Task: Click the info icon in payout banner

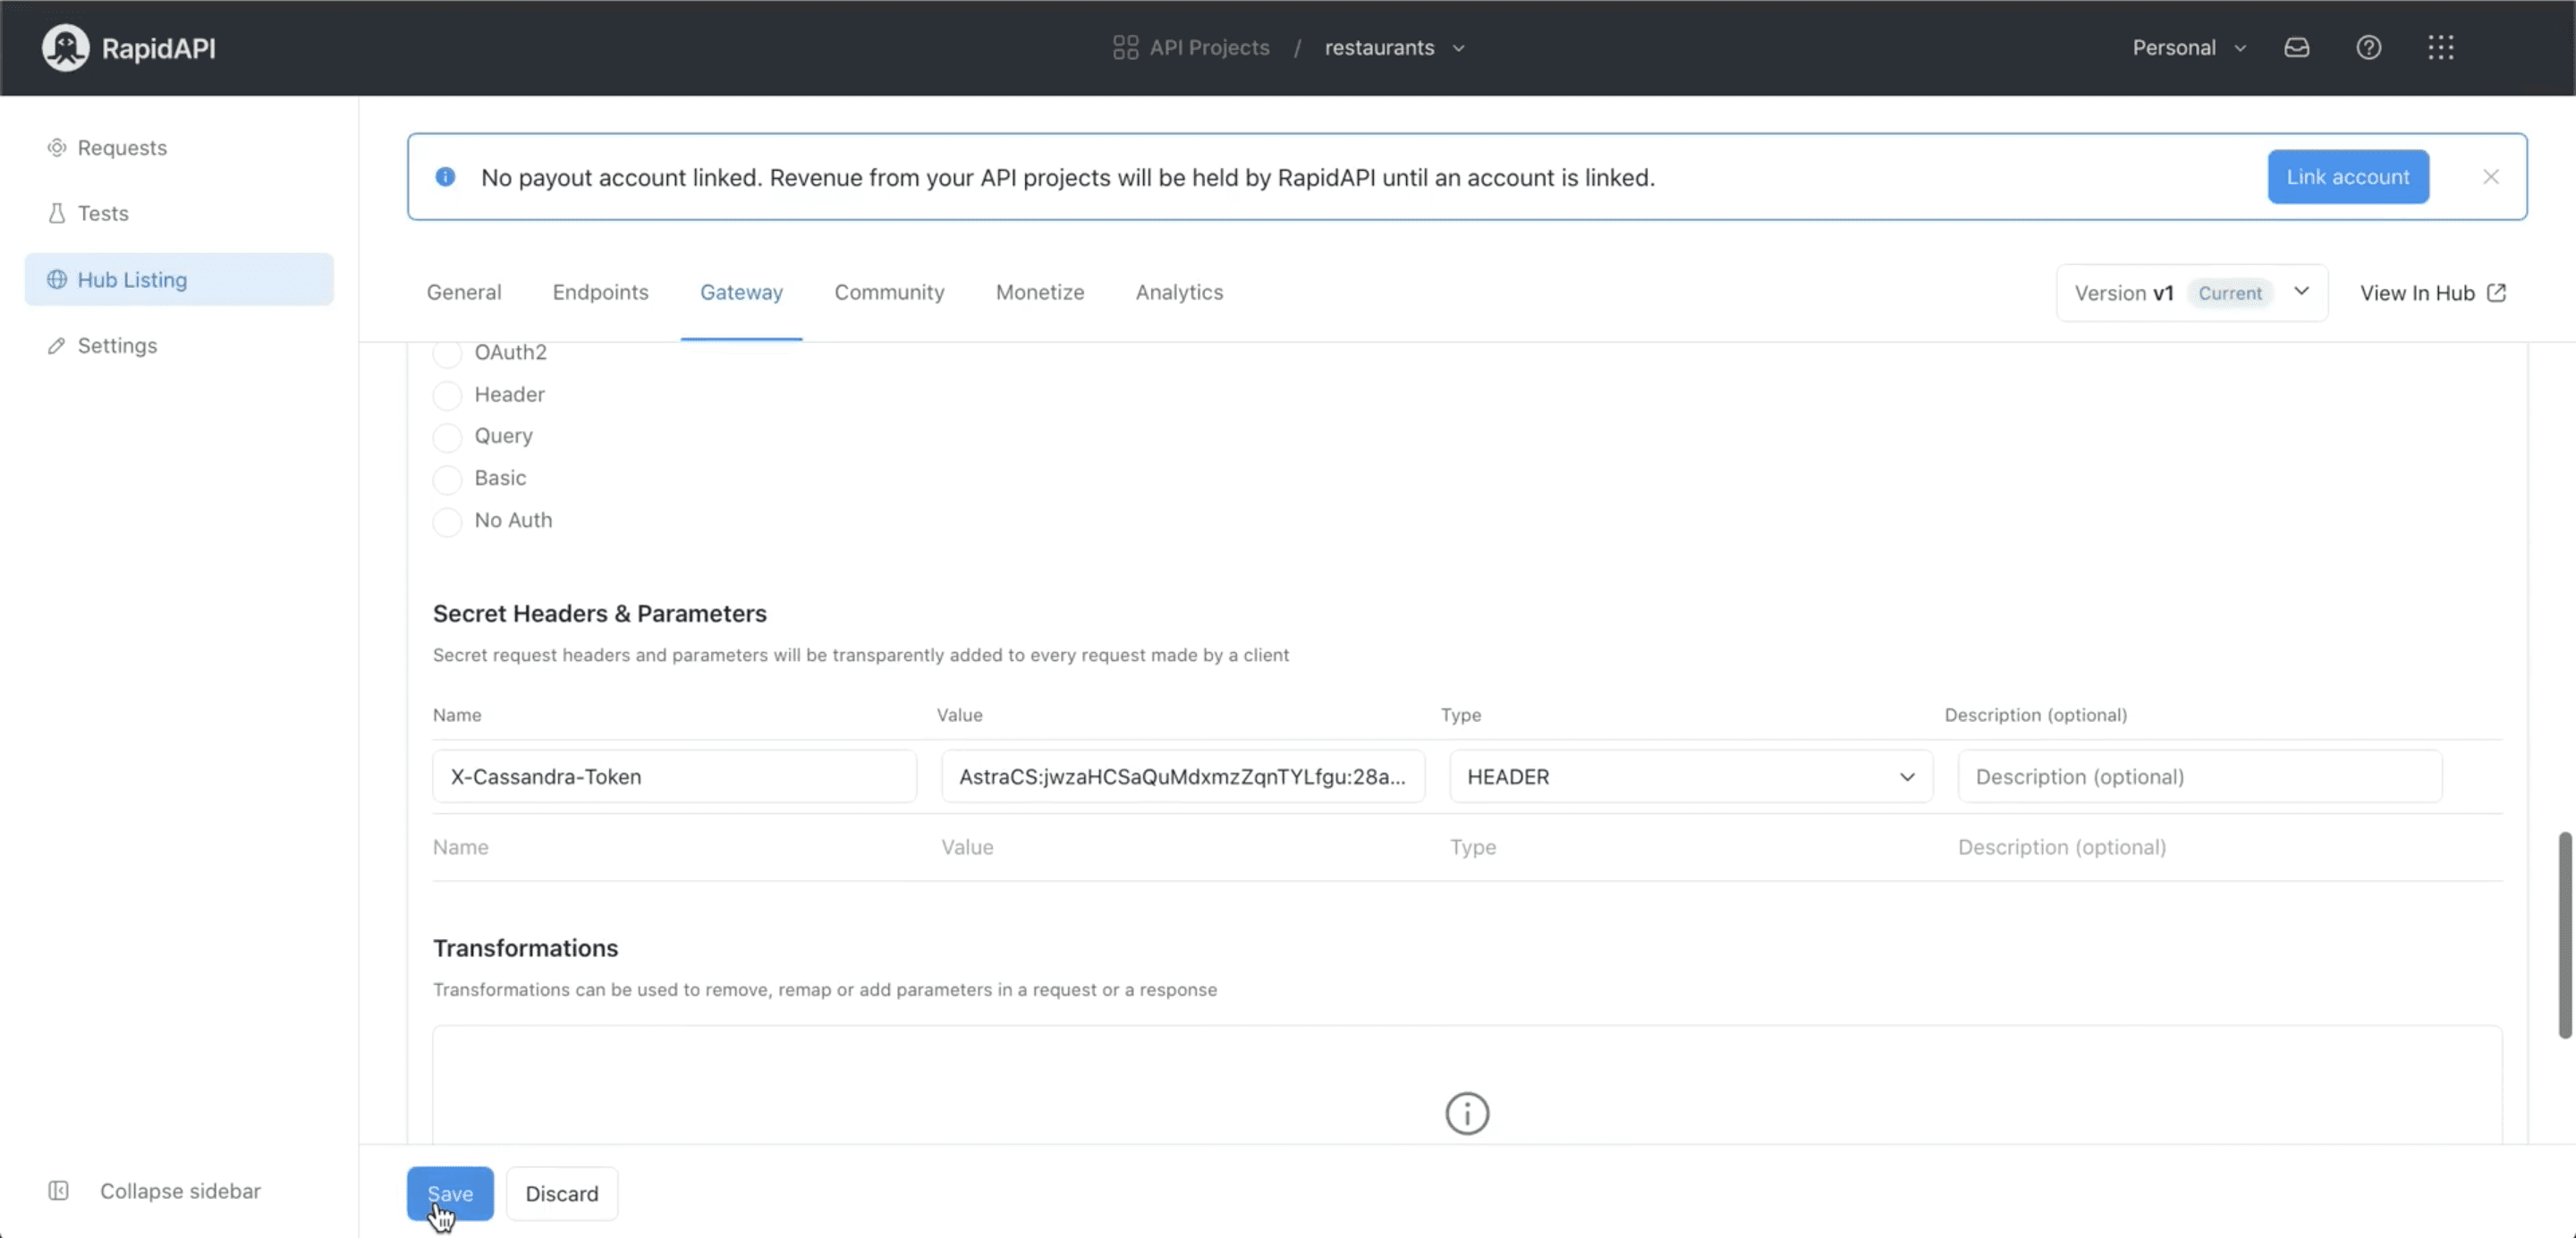Action: click(445, 177)
